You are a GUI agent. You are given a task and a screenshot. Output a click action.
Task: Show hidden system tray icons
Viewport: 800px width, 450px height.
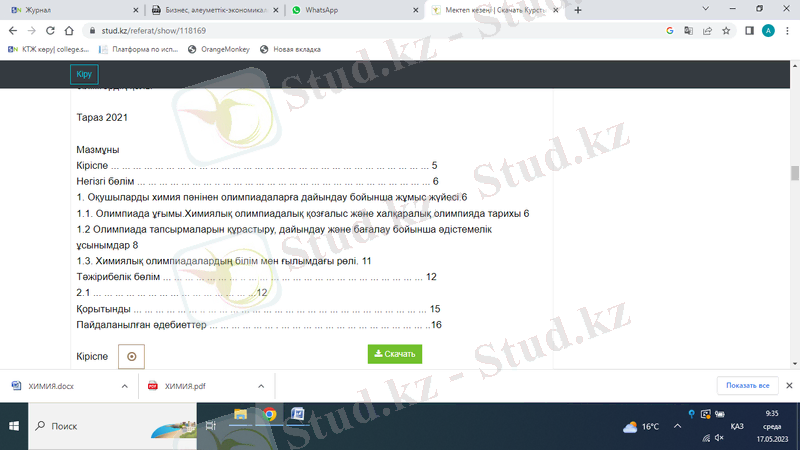[677, 426]
